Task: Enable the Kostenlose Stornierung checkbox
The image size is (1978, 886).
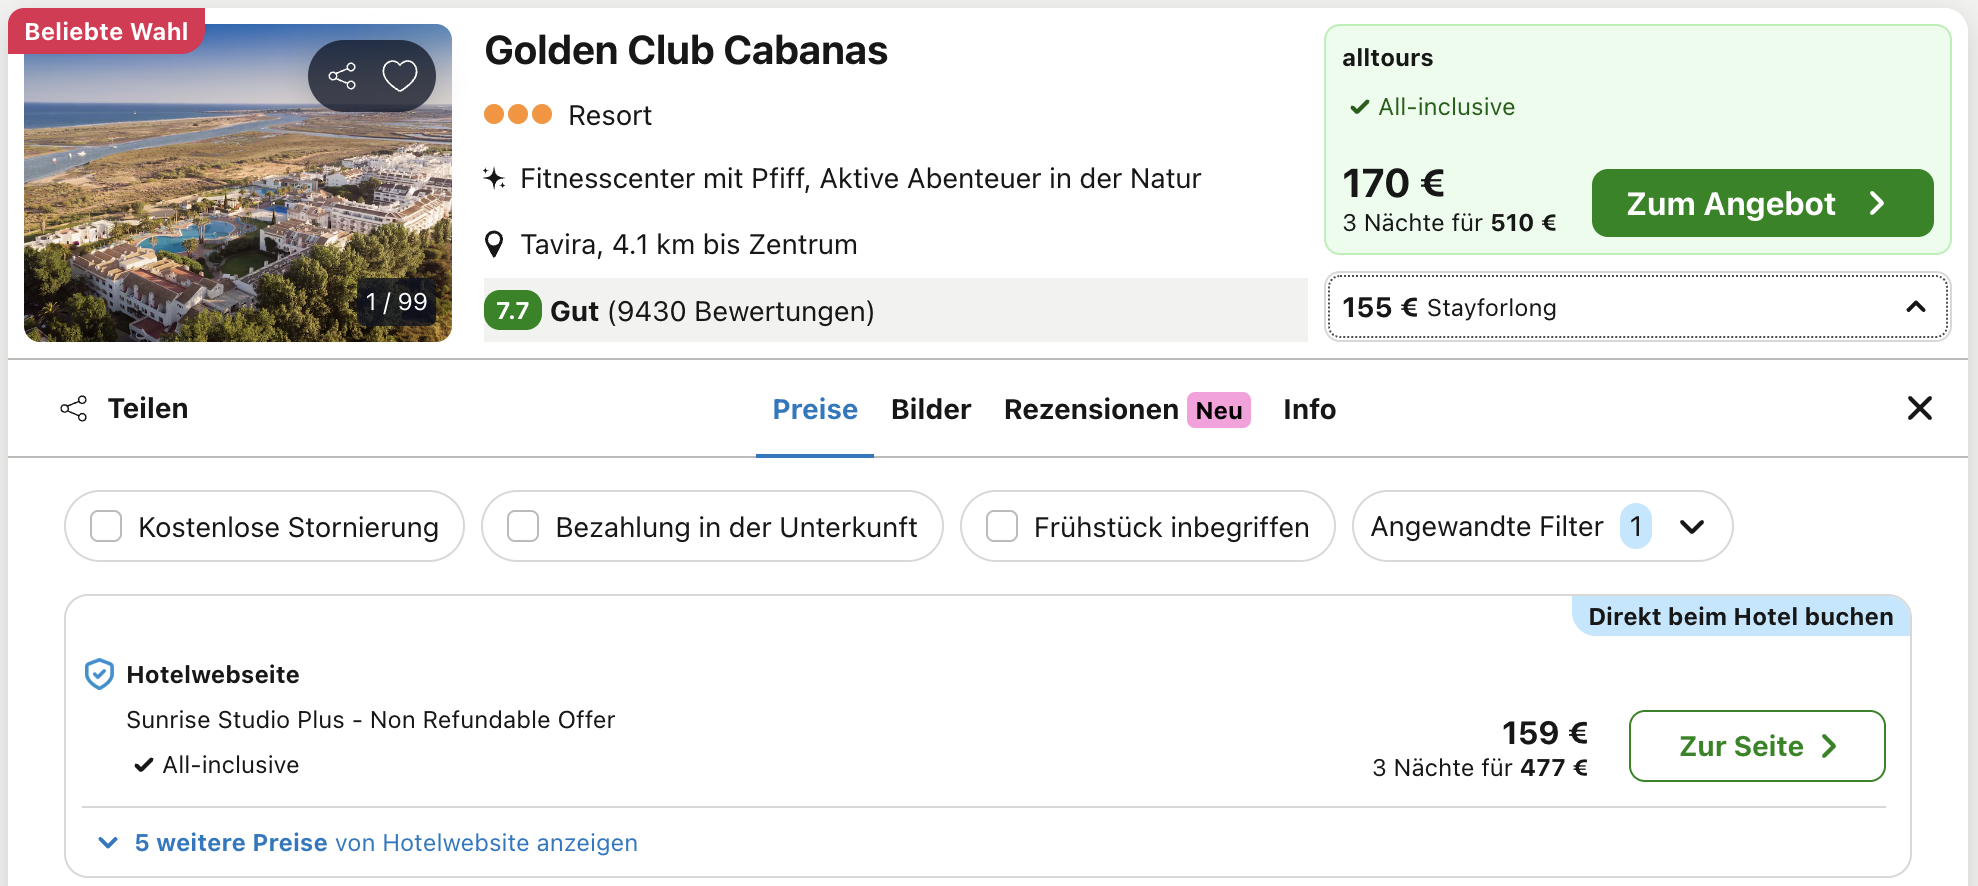Action: 106,526
